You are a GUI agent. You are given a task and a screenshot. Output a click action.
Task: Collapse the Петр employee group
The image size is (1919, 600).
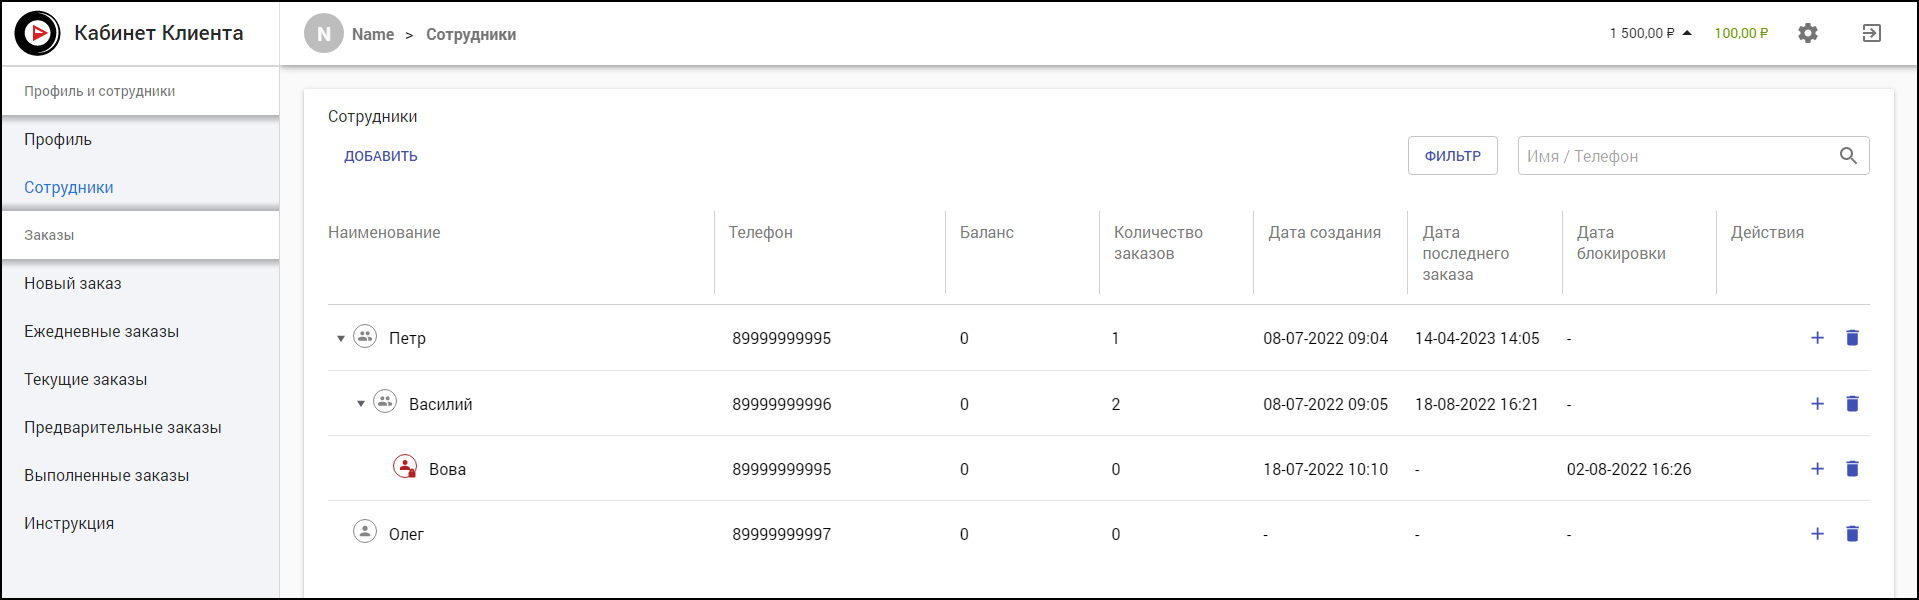341,339
